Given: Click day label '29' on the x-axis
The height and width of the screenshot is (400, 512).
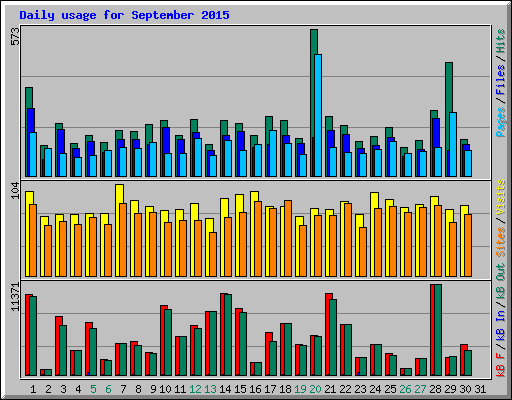Looking at the screenshot, I should point(450,389).
